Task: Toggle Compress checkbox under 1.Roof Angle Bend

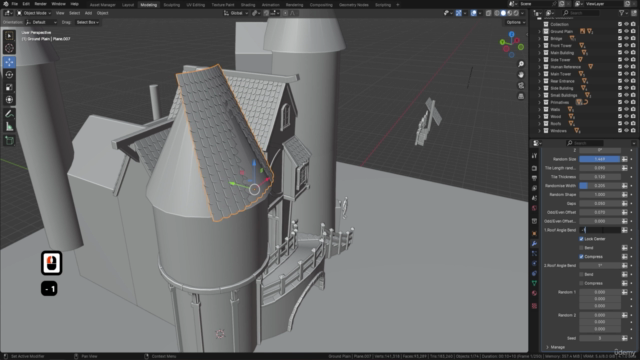Action: pos(581,257)
